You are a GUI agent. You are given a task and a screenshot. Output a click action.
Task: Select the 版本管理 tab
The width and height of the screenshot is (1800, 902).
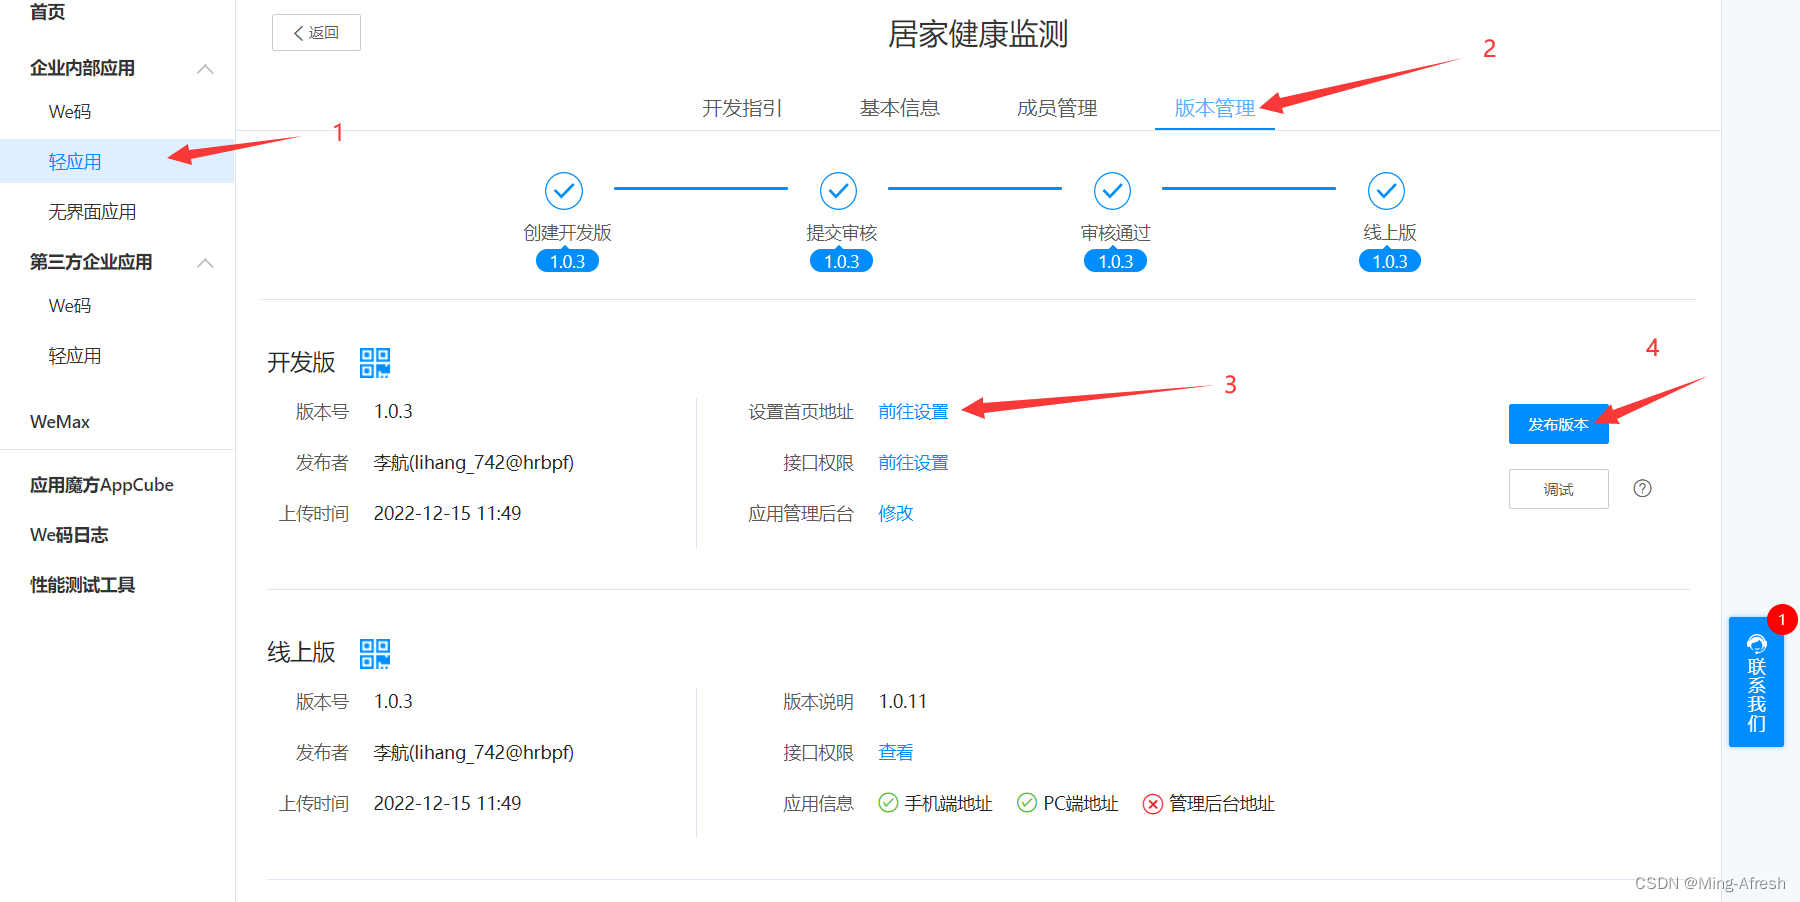pyautogui.click(x=1215, y=108)
